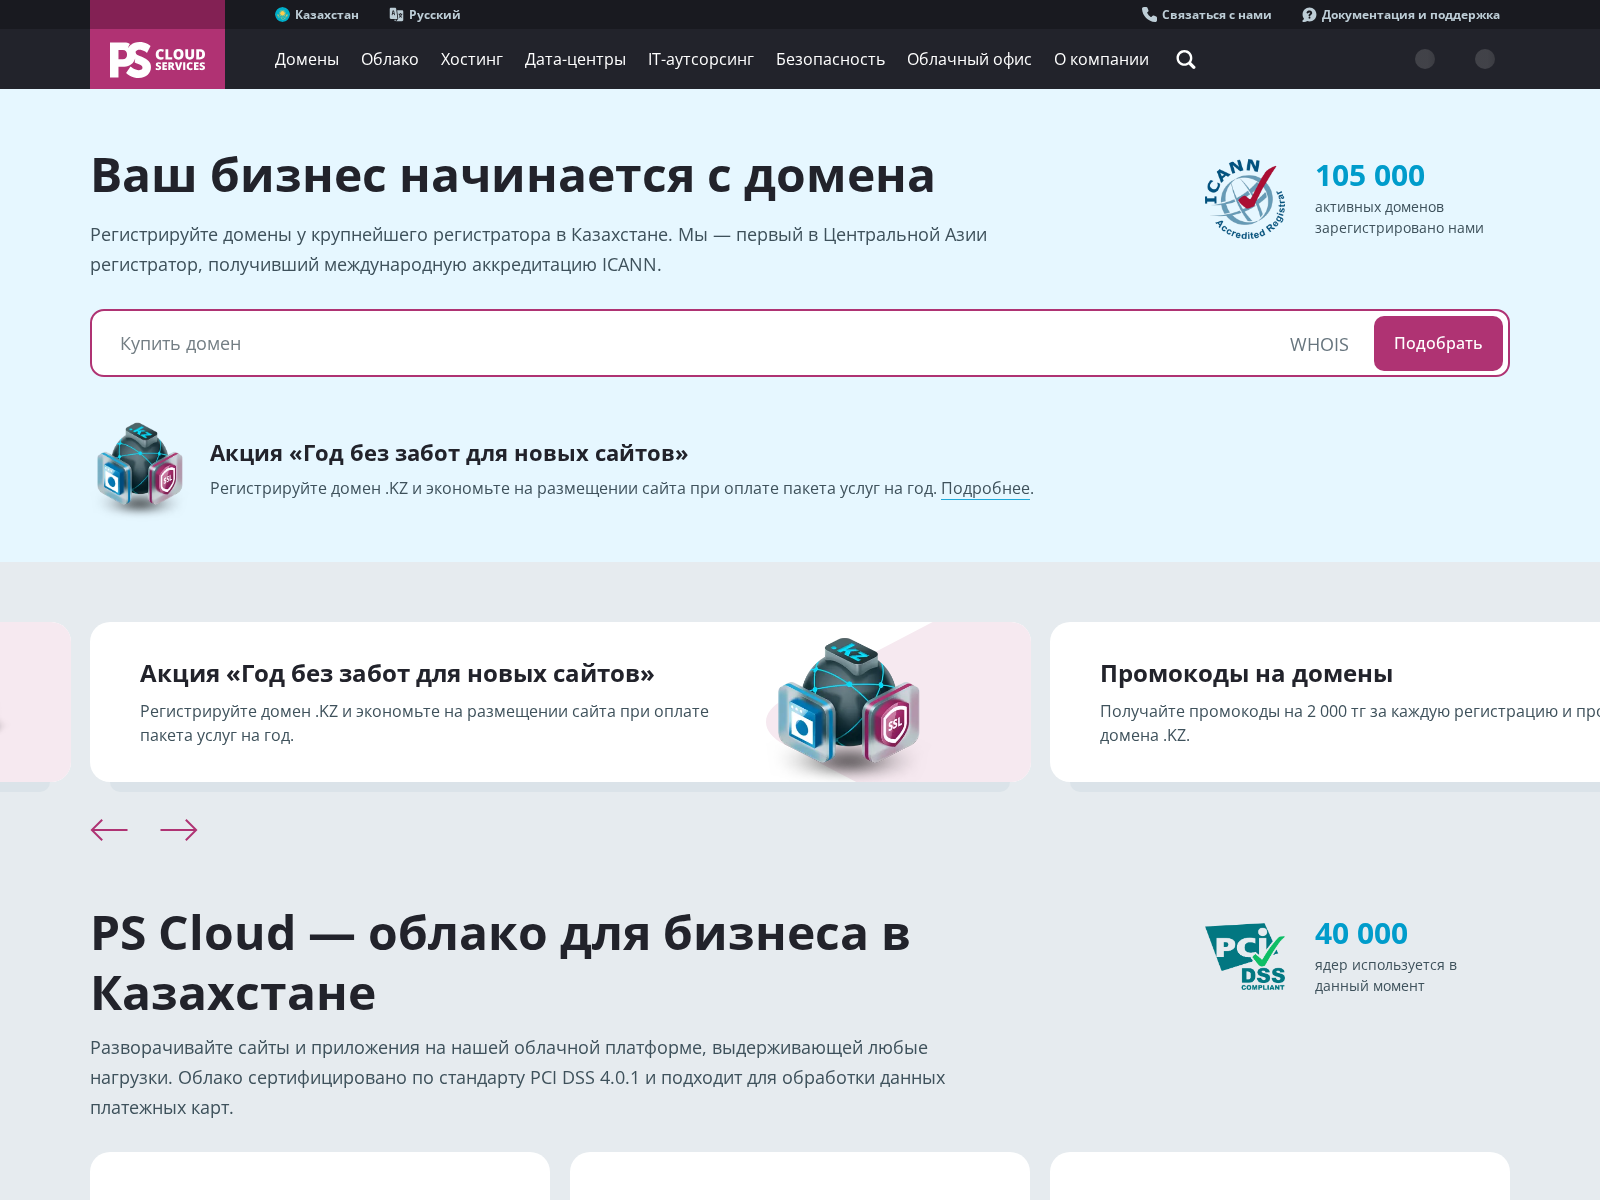Open the Хостинг menu item
Viewport: 1600px width, 1200px height.
(471, 60)
